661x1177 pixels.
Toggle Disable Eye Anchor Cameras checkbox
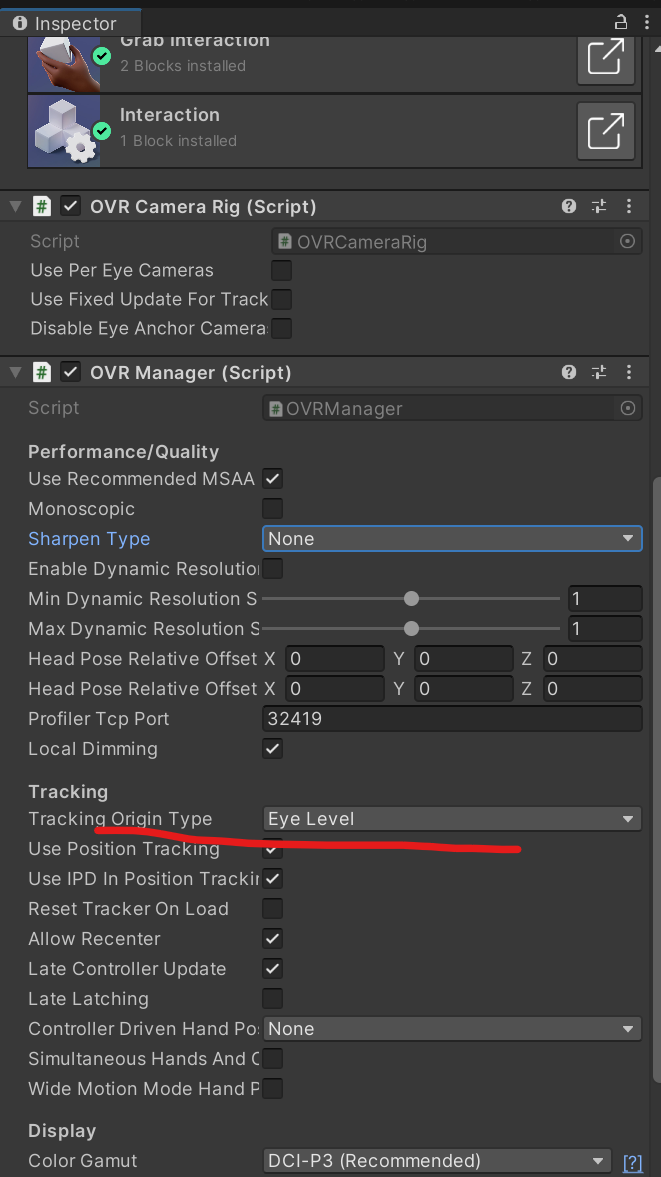281,328
